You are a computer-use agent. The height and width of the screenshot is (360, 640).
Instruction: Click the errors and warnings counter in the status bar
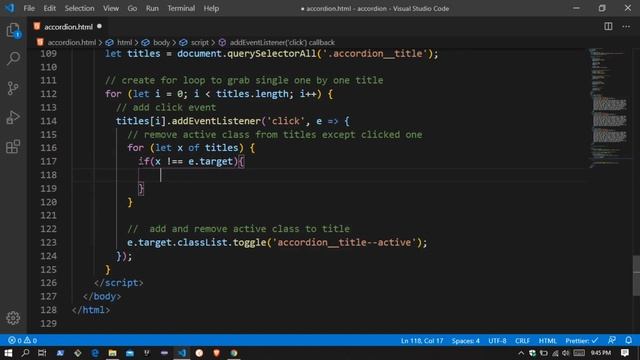pos(22,340)
